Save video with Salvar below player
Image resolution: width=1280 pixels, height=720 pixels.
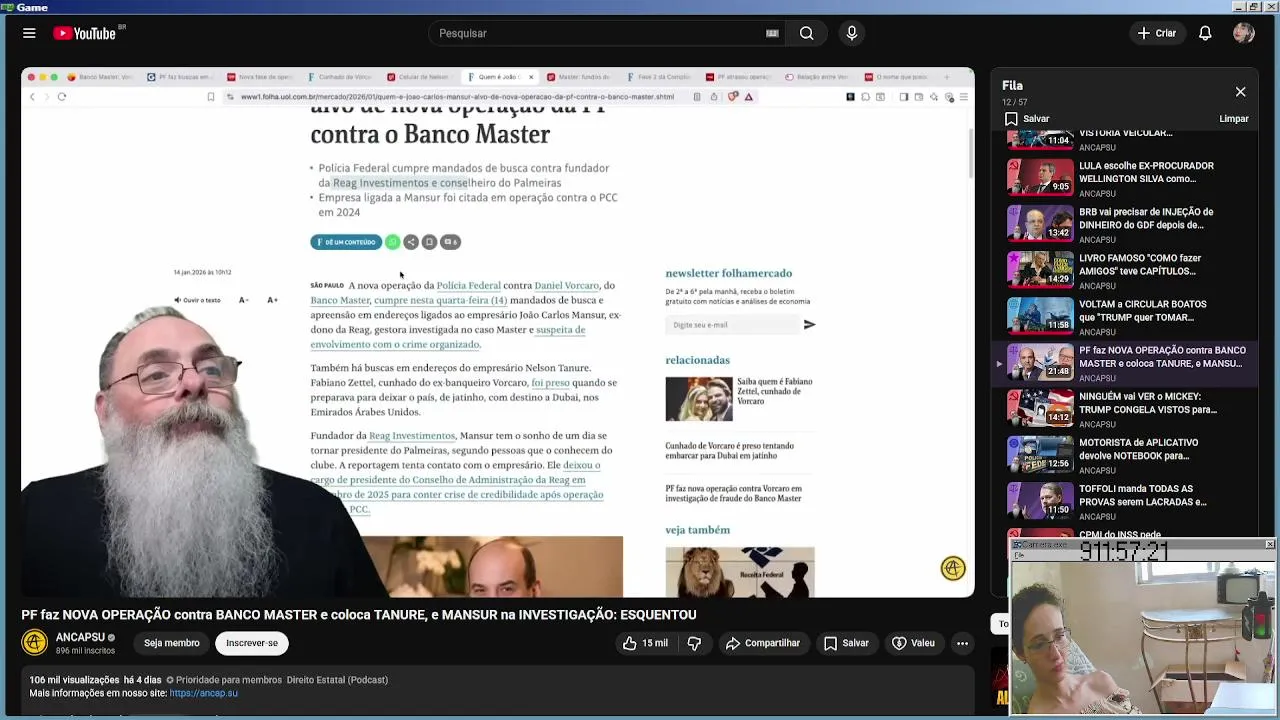coord(846,643)
